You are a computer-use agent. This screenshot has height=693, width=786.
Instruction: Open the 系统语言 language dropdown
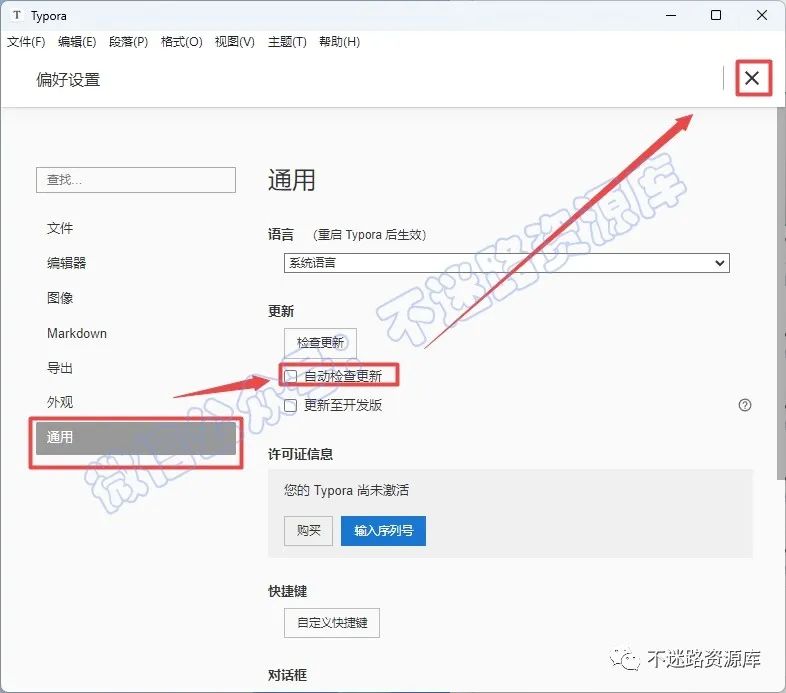pyautogui.click(x=507, y=263)
